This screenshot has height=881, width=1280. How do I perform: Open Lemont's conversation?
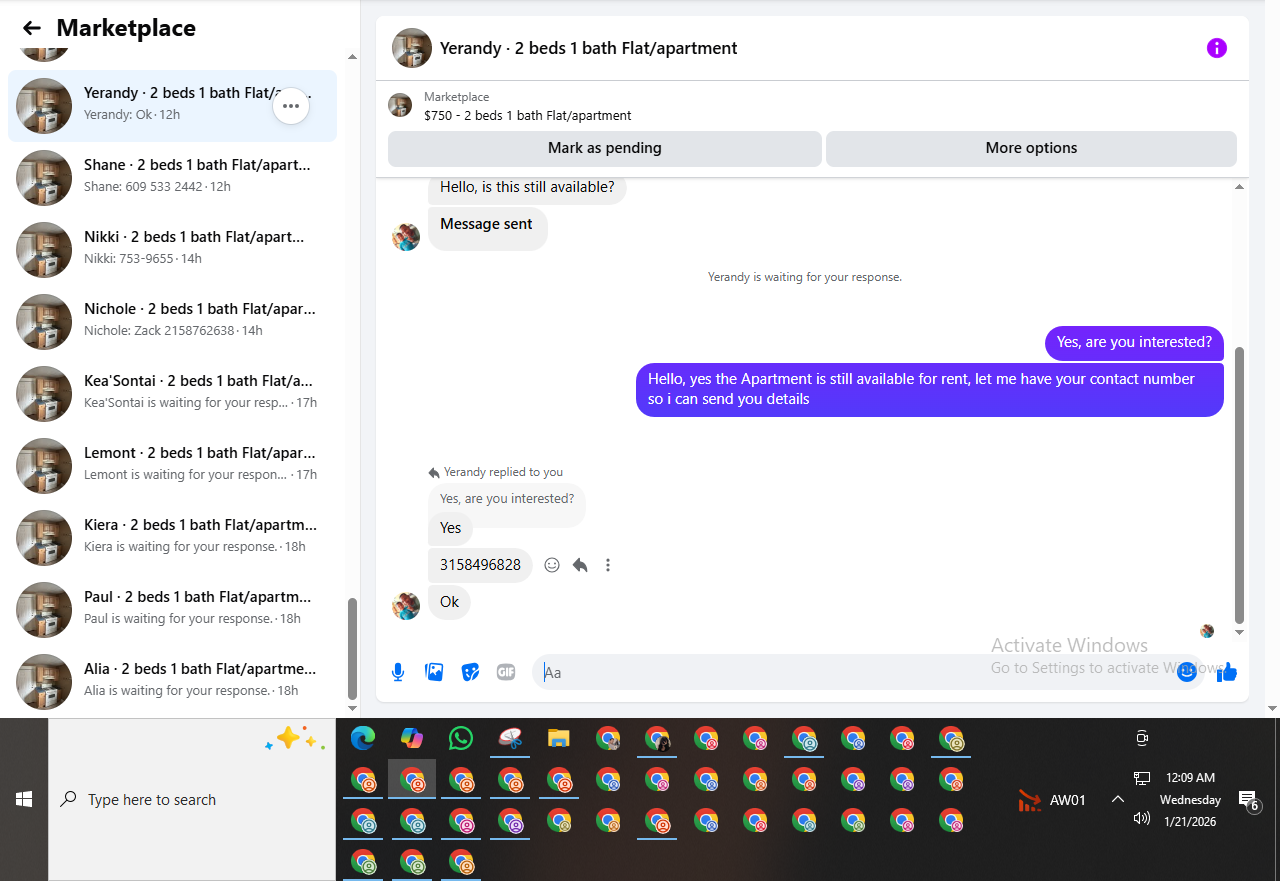click(172, 466)
